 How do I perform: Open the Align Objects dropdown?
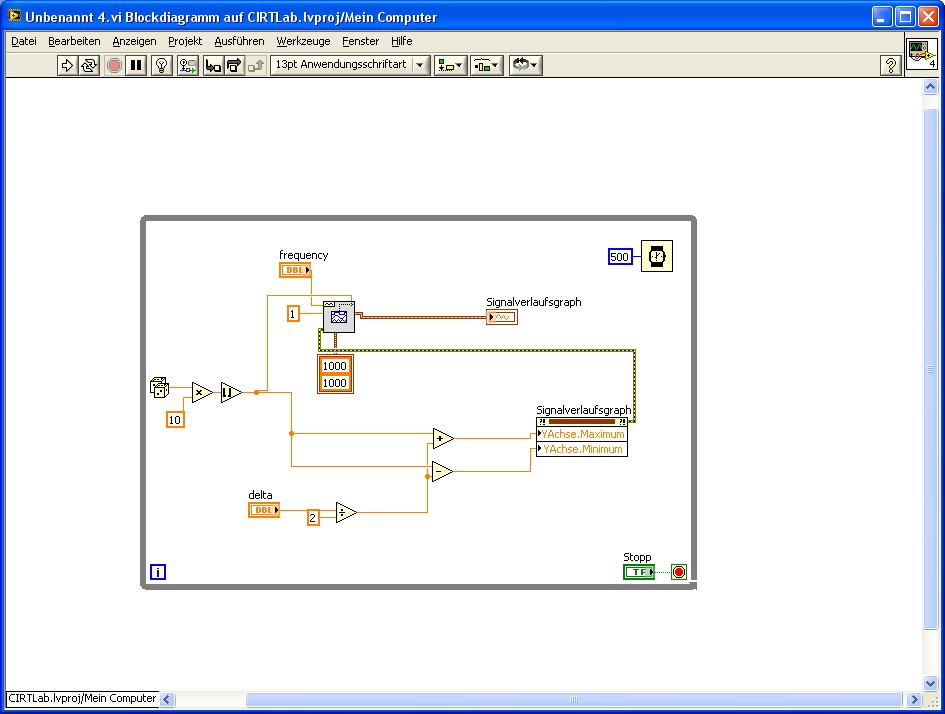(x=449, y=65)
